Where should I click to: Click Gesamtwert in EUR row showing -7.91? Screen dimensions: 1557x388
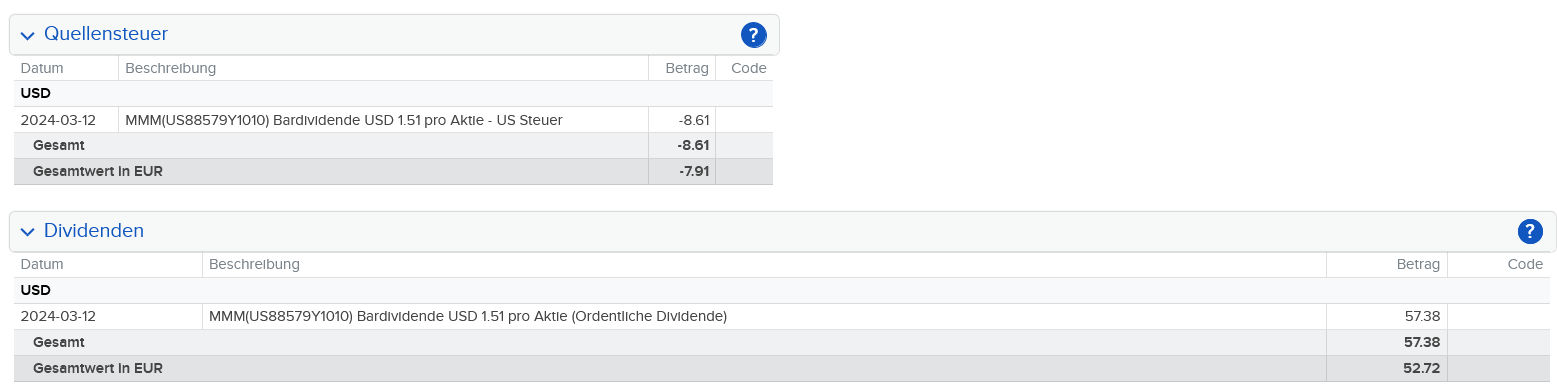click(x=394, y=172)
